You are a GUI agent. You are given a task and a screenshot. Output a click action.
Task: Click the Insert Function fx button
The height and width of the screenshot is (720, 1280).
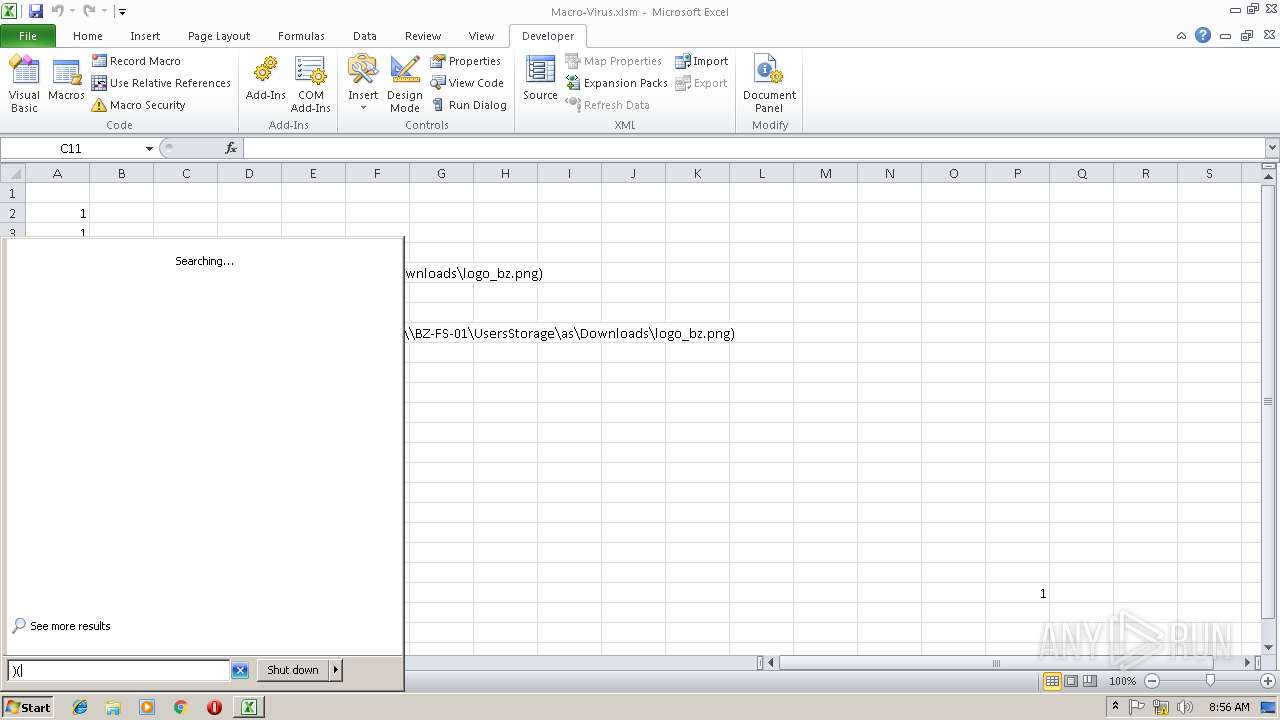[x=231, y=148]
